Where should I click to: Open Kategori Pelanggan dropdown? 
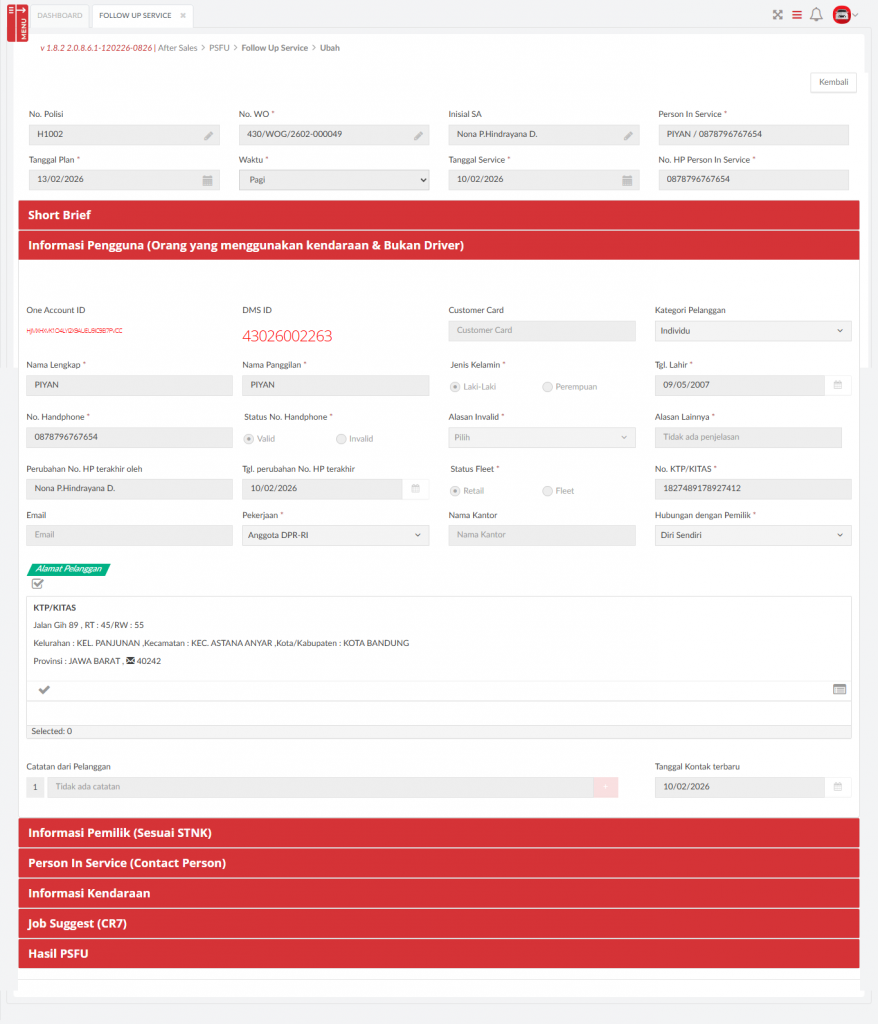754,331
